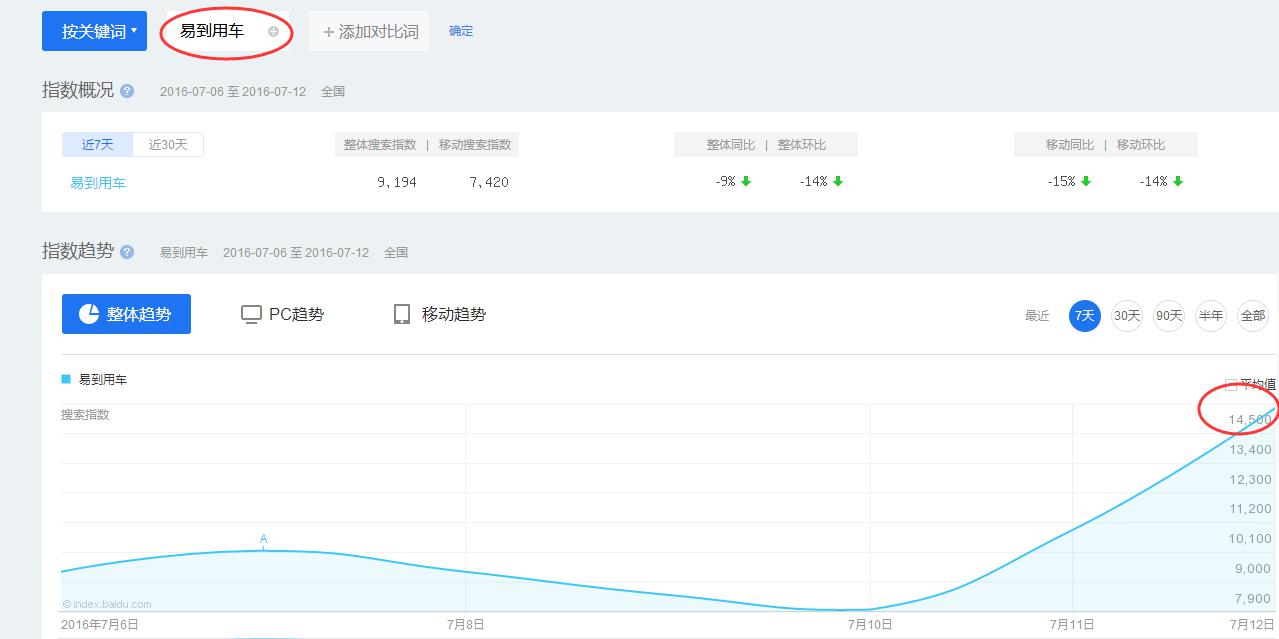
Task: Click help icon next to 指数概况
Action: click(127, 91)
